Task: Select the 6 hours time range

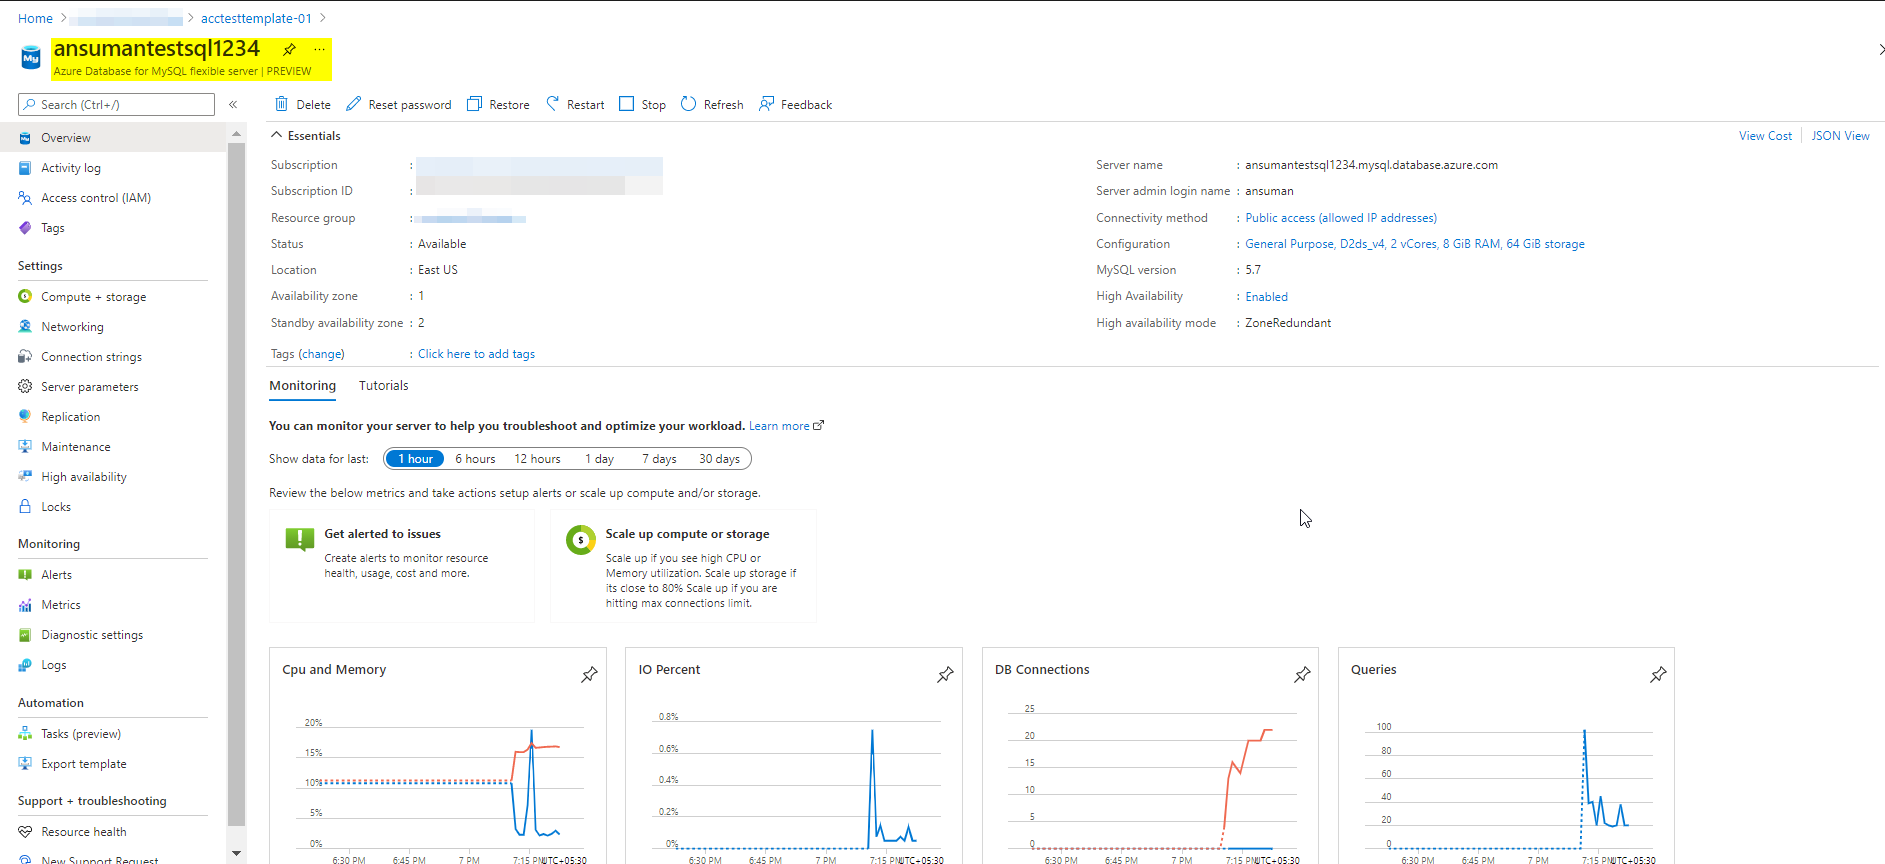Action: (x=475, y=459)
